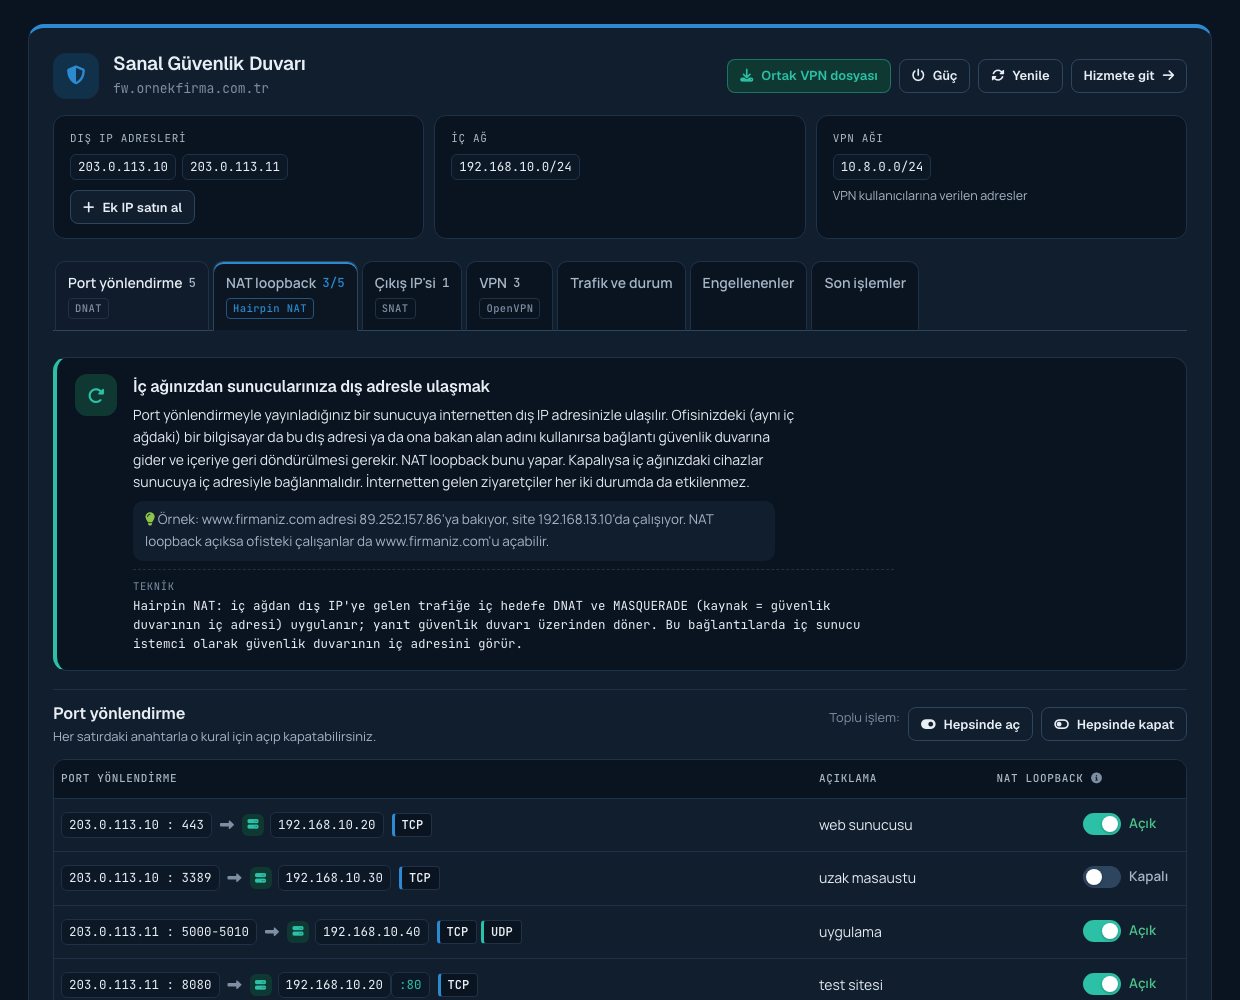Click the server icon in the 5000-5010 row
1240x1000 pixels.
click(298, 932)
